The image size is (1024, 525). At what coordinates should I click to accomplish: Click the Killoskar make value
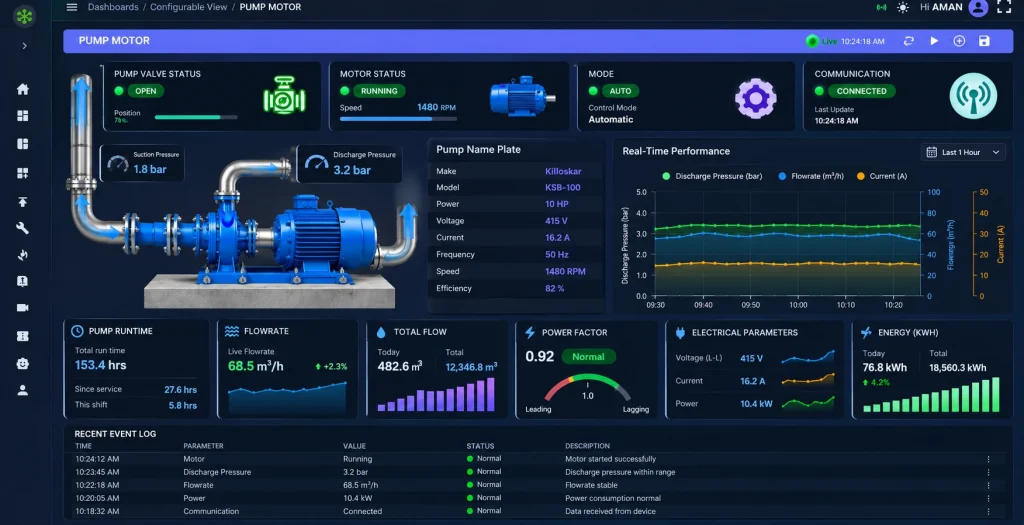(x=563, y=171)
